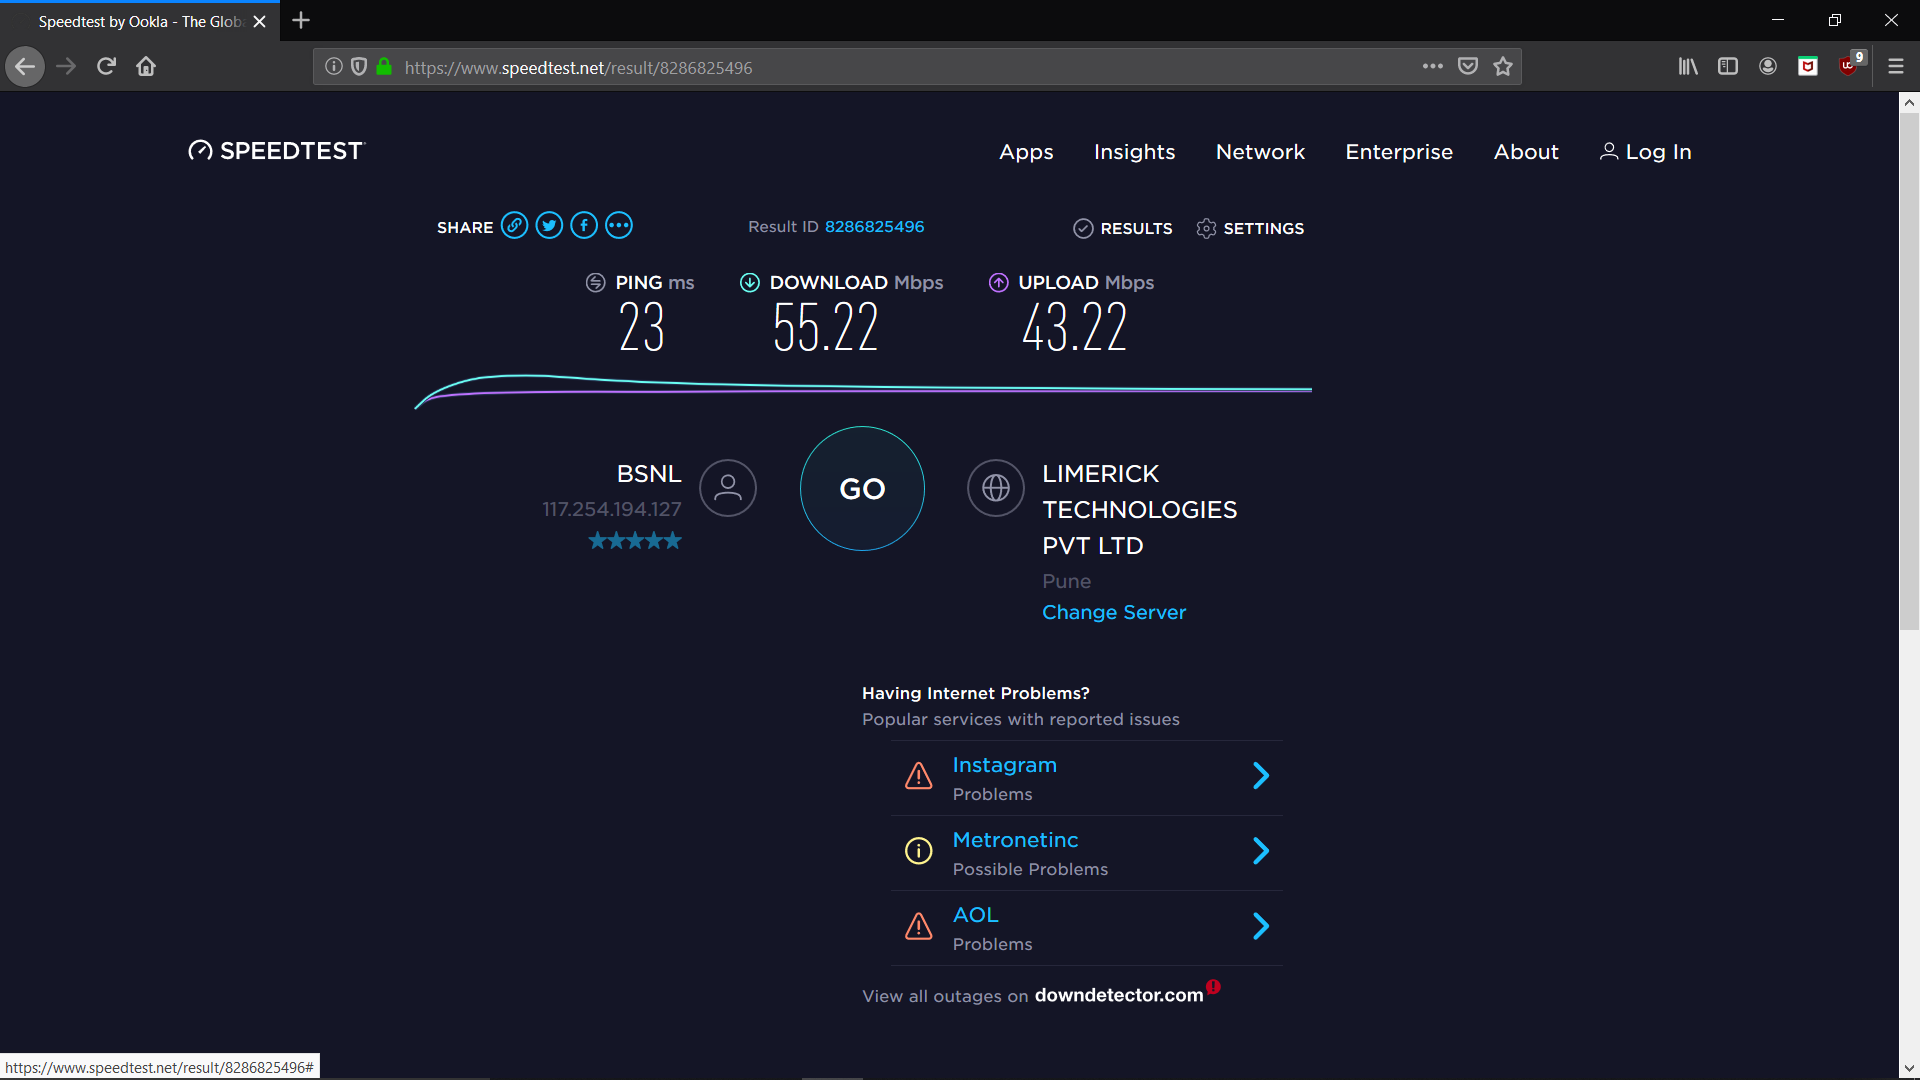This screenshot has width=1920, height=1080.
Task: Expand the Metronetinc Possible Problems section
Action: coord(1259,851)
